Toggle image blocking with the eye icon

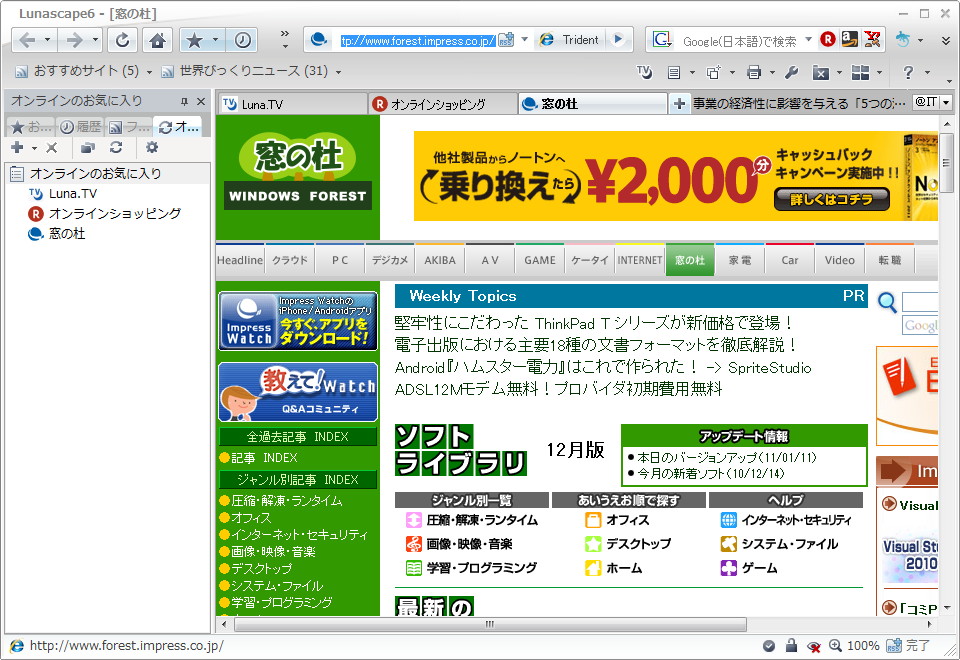point(812,647)
